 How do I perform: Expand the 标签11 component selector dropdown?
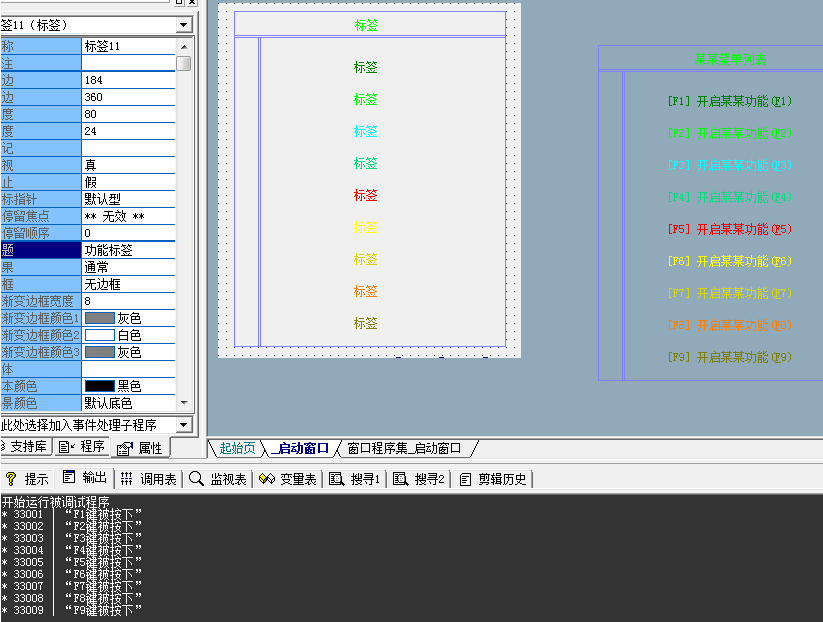183,24
